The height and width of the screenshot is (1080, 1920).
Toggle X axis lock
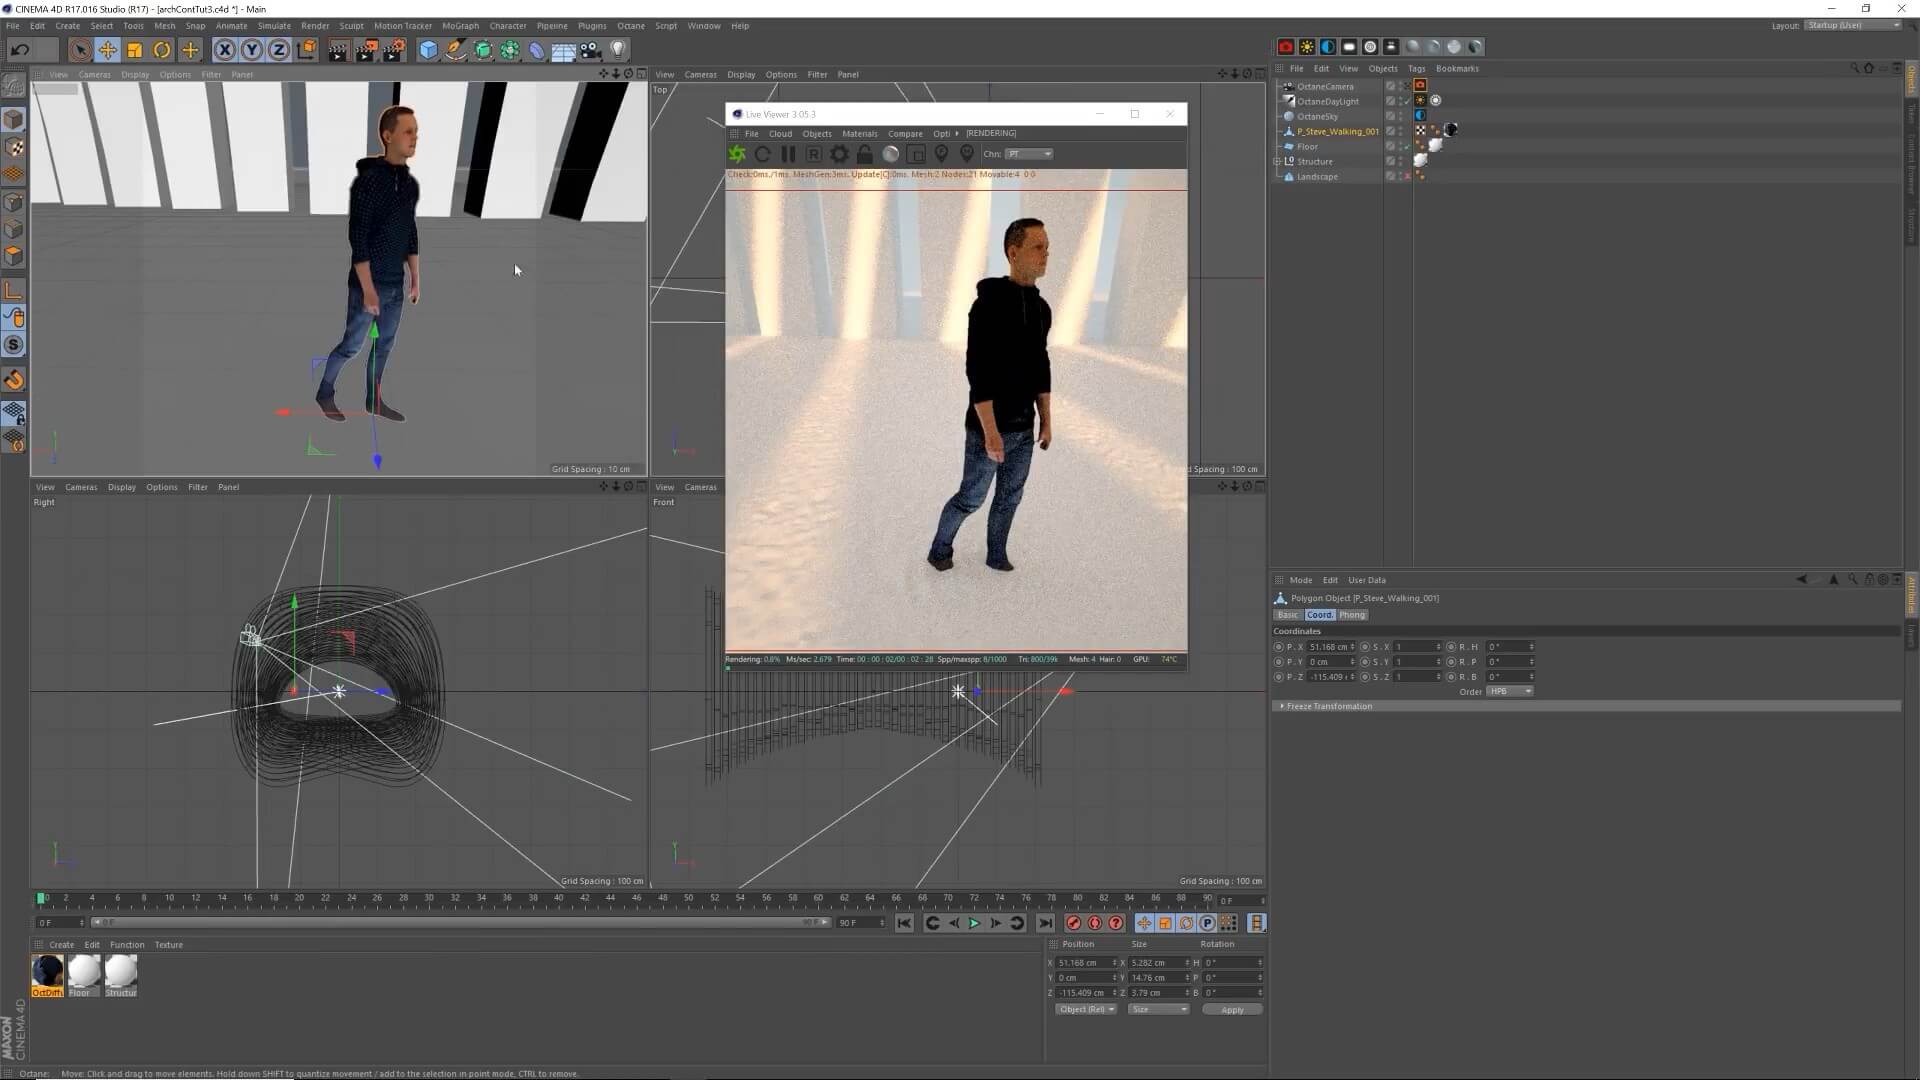click(x=225, y=50)
